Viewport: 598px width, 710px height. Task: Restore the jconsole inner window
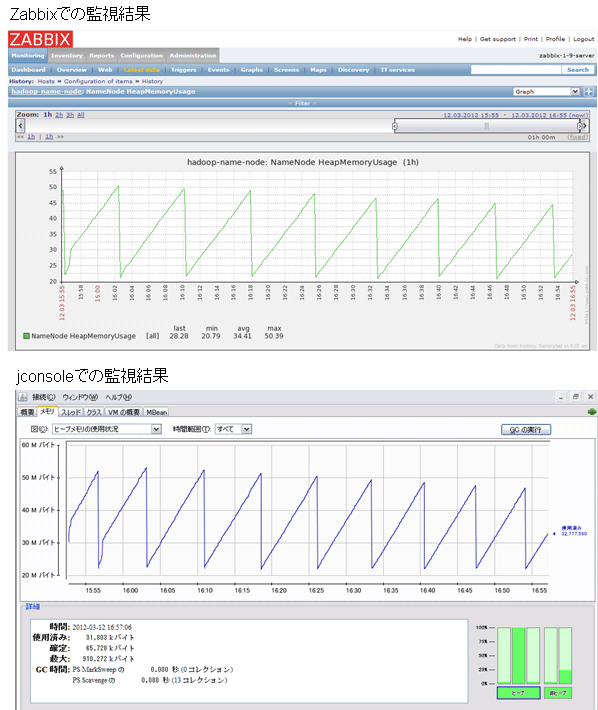click(x=575, y=397)
